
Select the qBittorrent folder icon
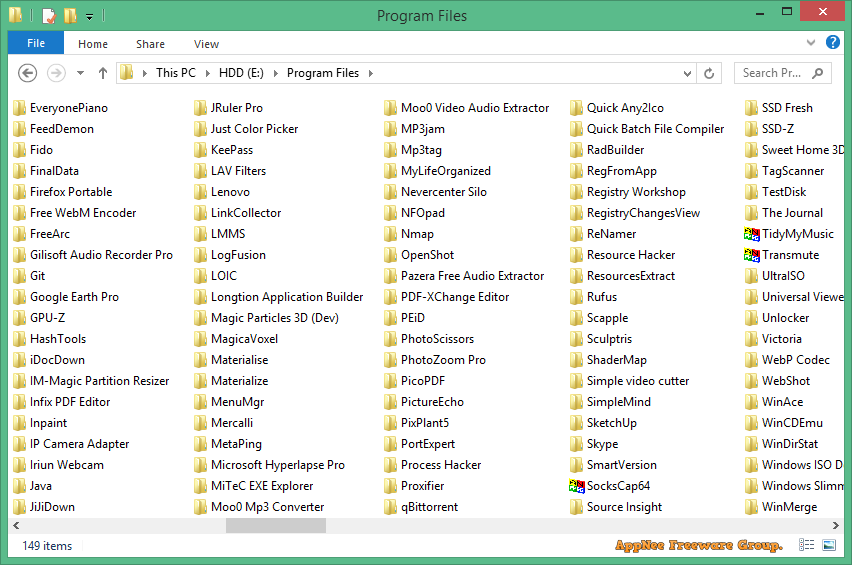point(390,507)
